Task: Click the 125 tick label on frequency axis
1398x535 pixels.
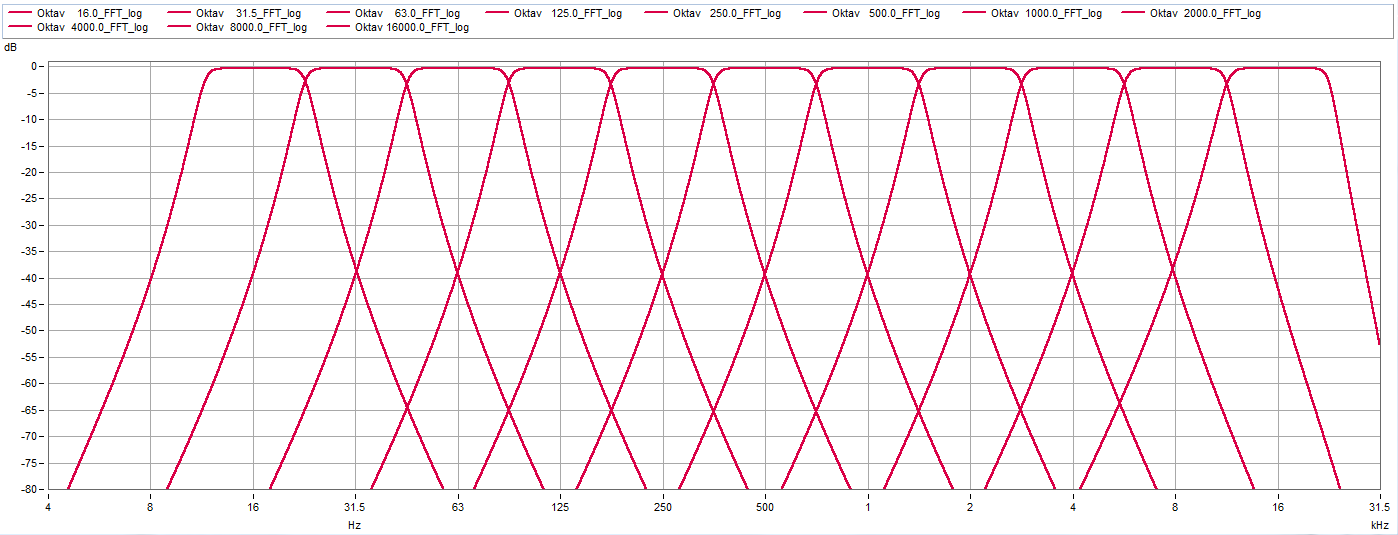Action: point(560,507)
